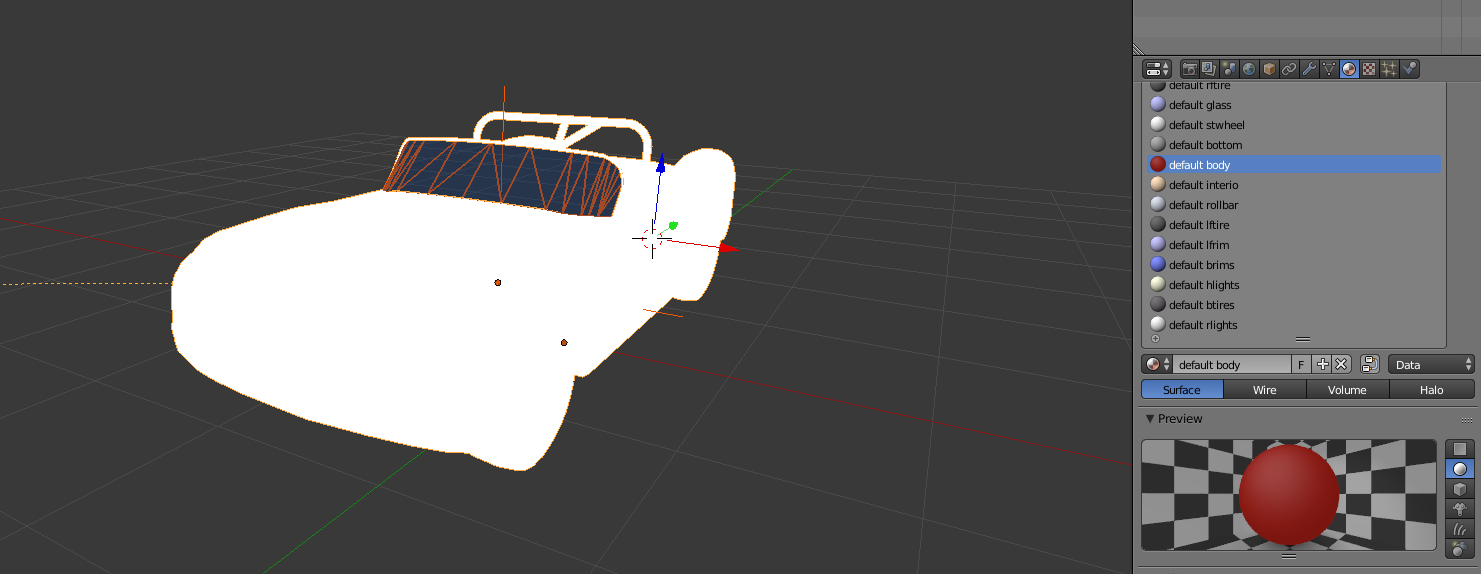The height and width of the screenshot is (574, 1481).
Task: Click the Preview panel drag grip
Action: pos(1466,420)
